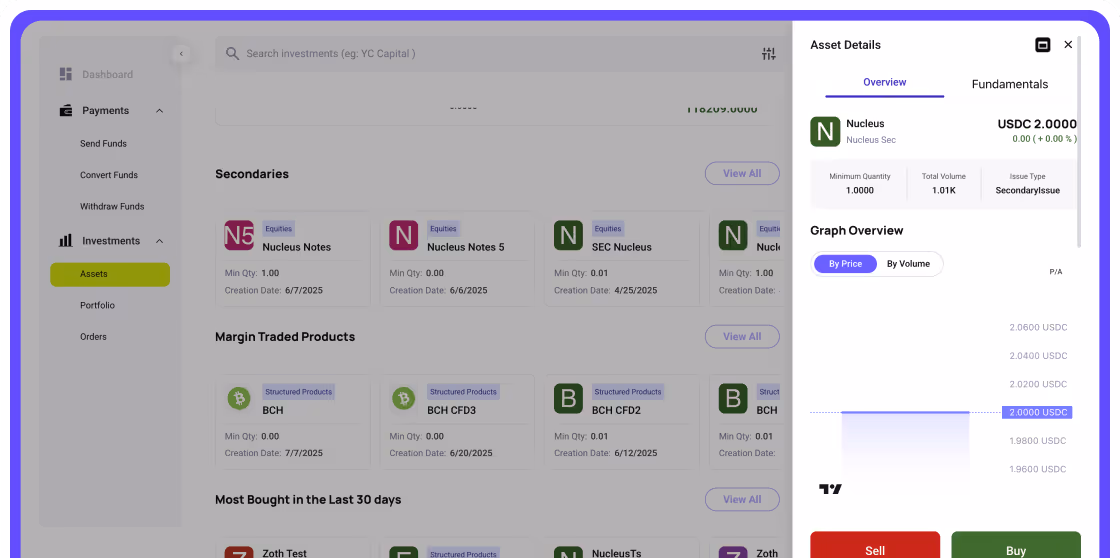Collapse the sidebar with arrow button
The width and height of the screenshot is (1120, 558).
(181, 54)
